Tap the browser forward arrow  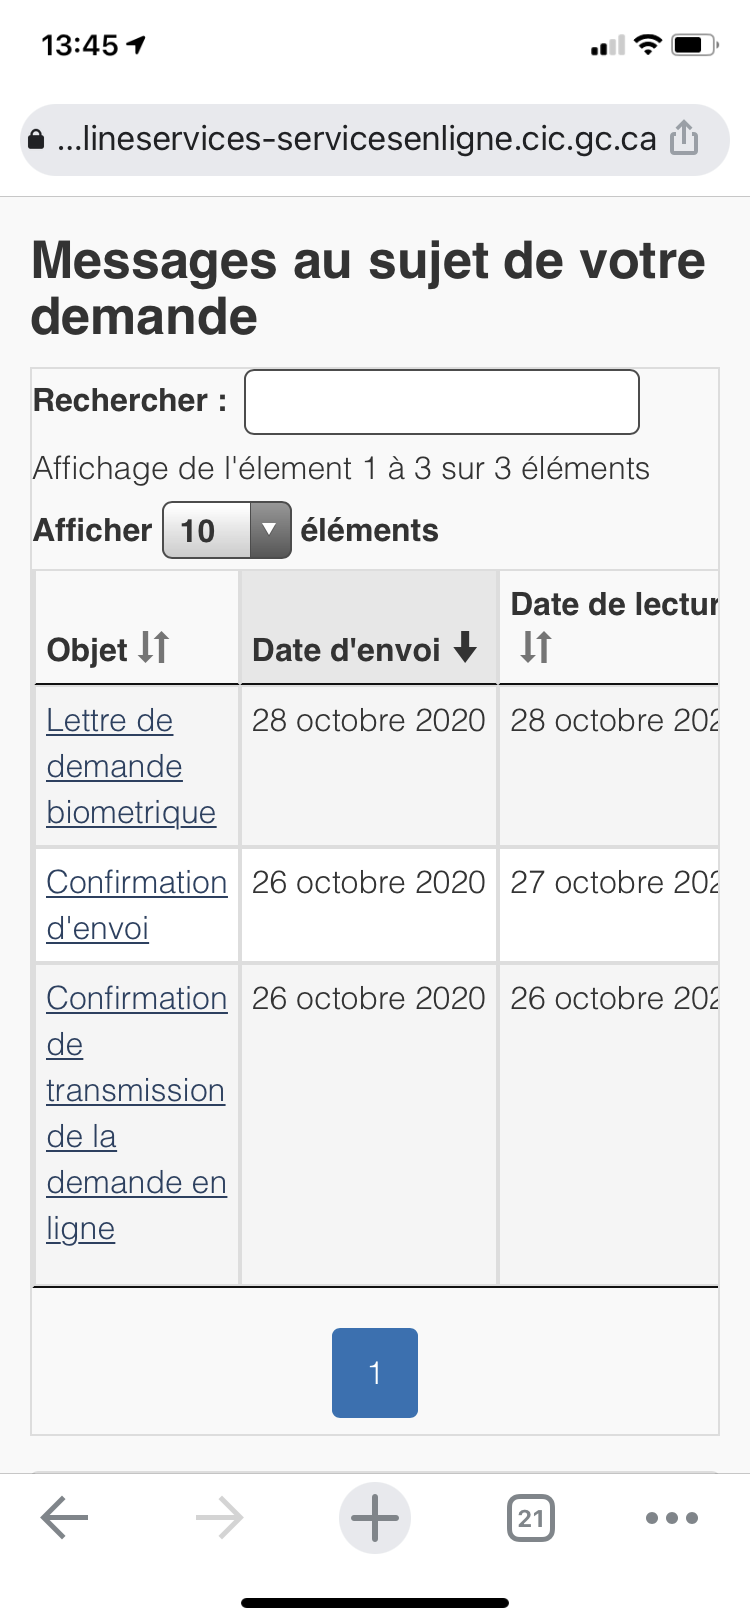220,1518
